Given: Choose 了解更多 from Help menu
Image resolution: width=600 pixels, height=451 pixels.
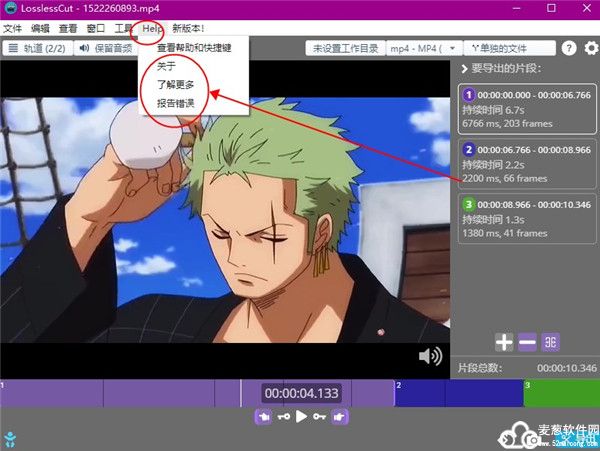Looking at the screenshot, I should [176, 85].
